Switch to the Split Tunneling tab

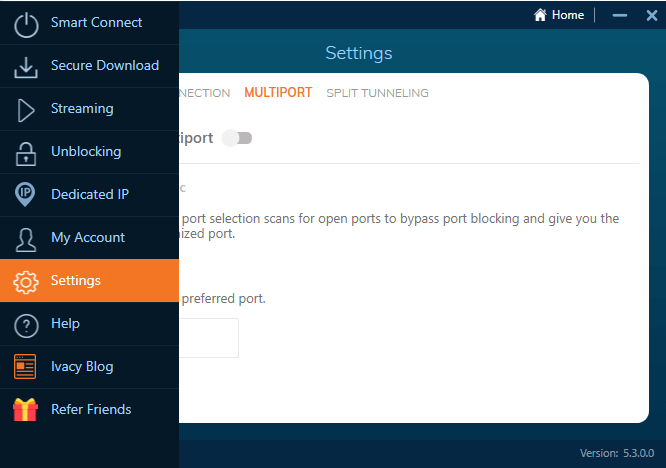[377, 93]
